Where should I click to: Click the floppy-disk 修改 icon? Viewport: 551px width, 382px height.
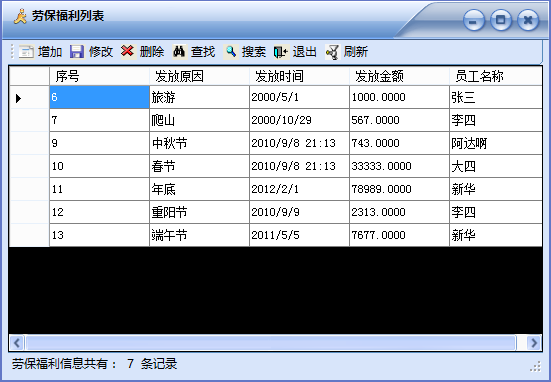[77, 52]
